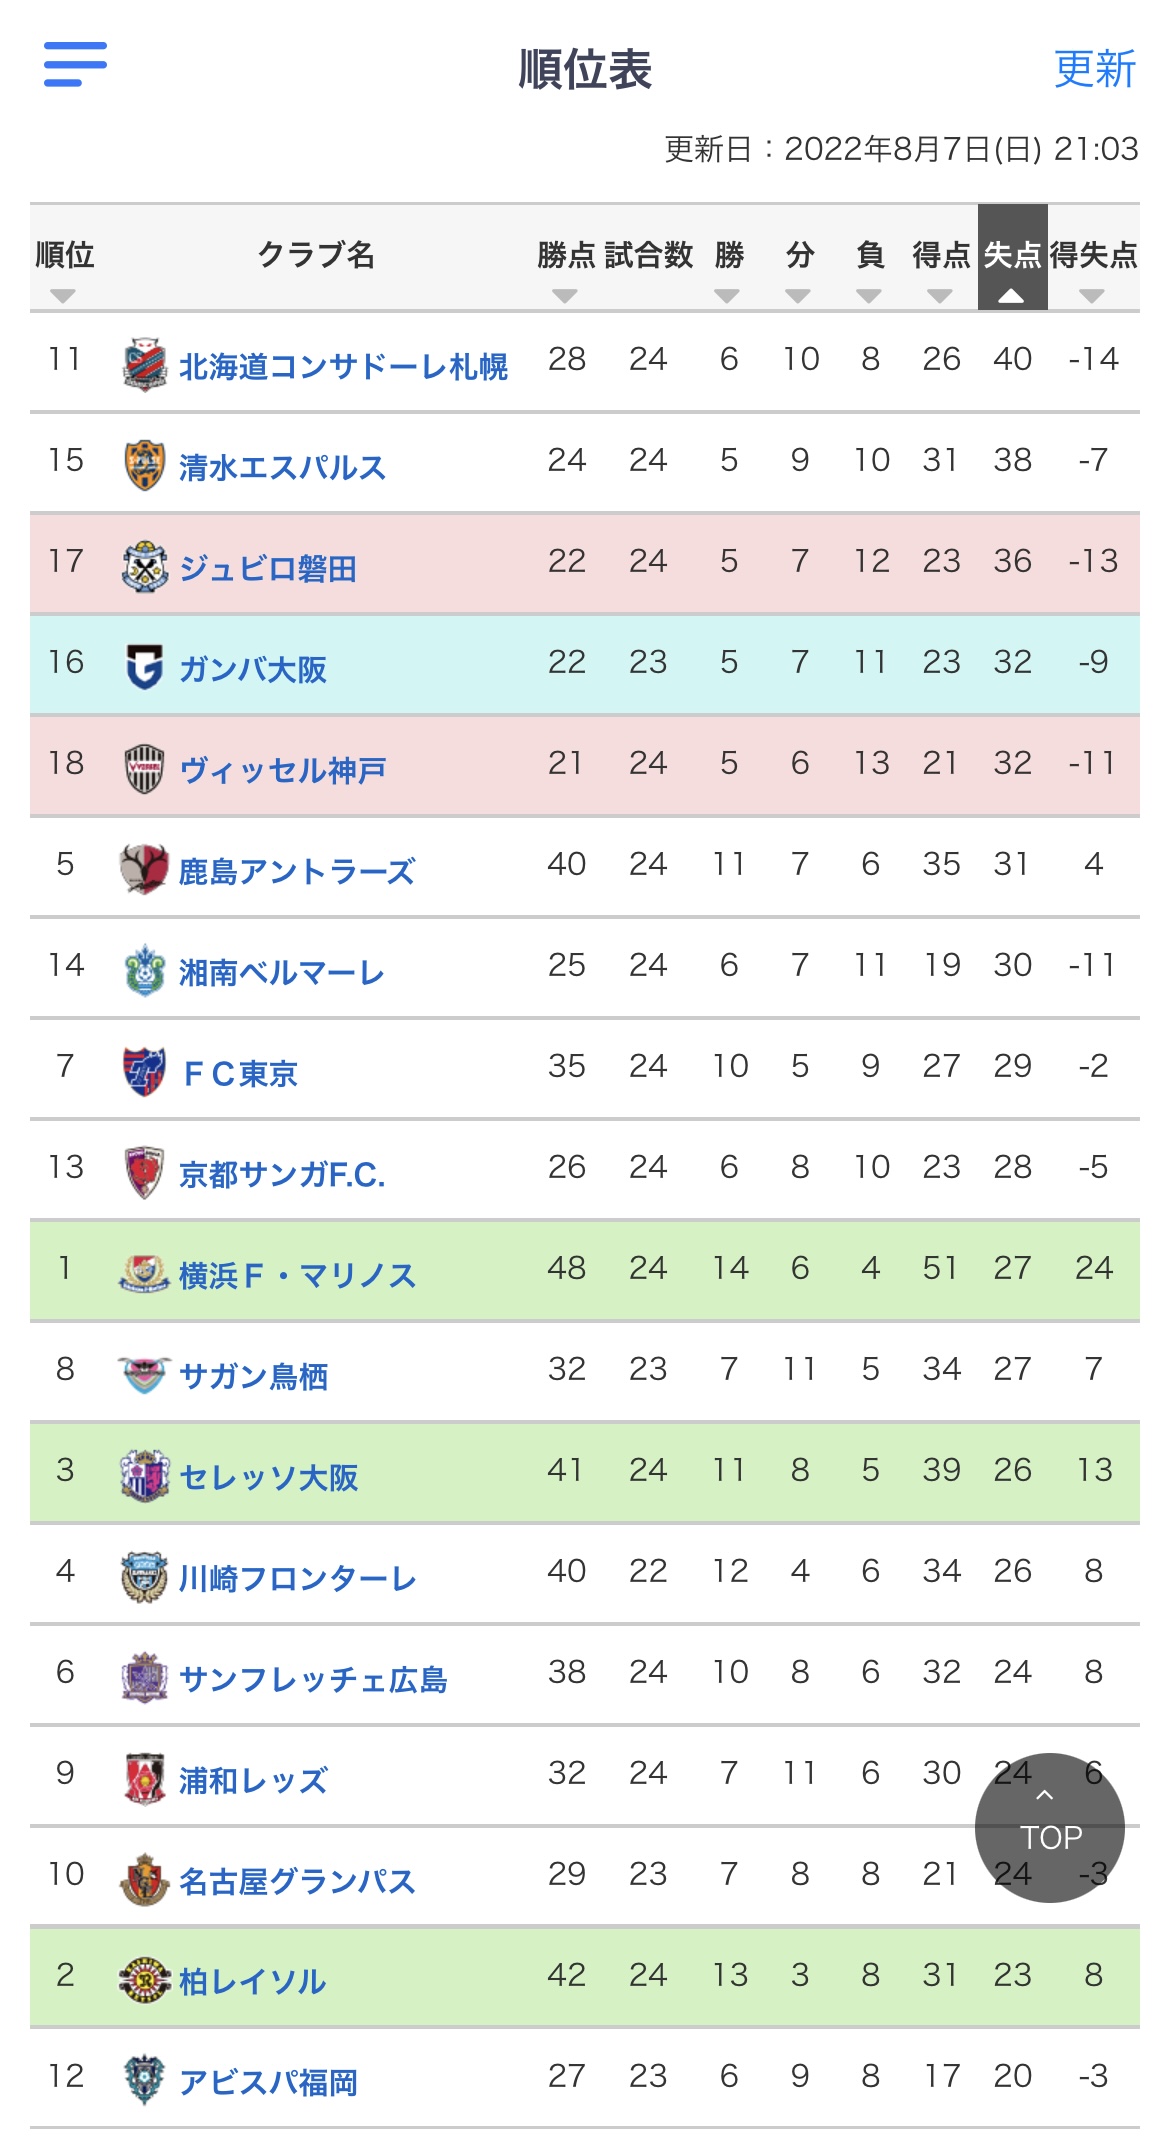This screenshot has height=2149, width=1170.
Task: Sort table by 得点 column
Action: (940, 268)
